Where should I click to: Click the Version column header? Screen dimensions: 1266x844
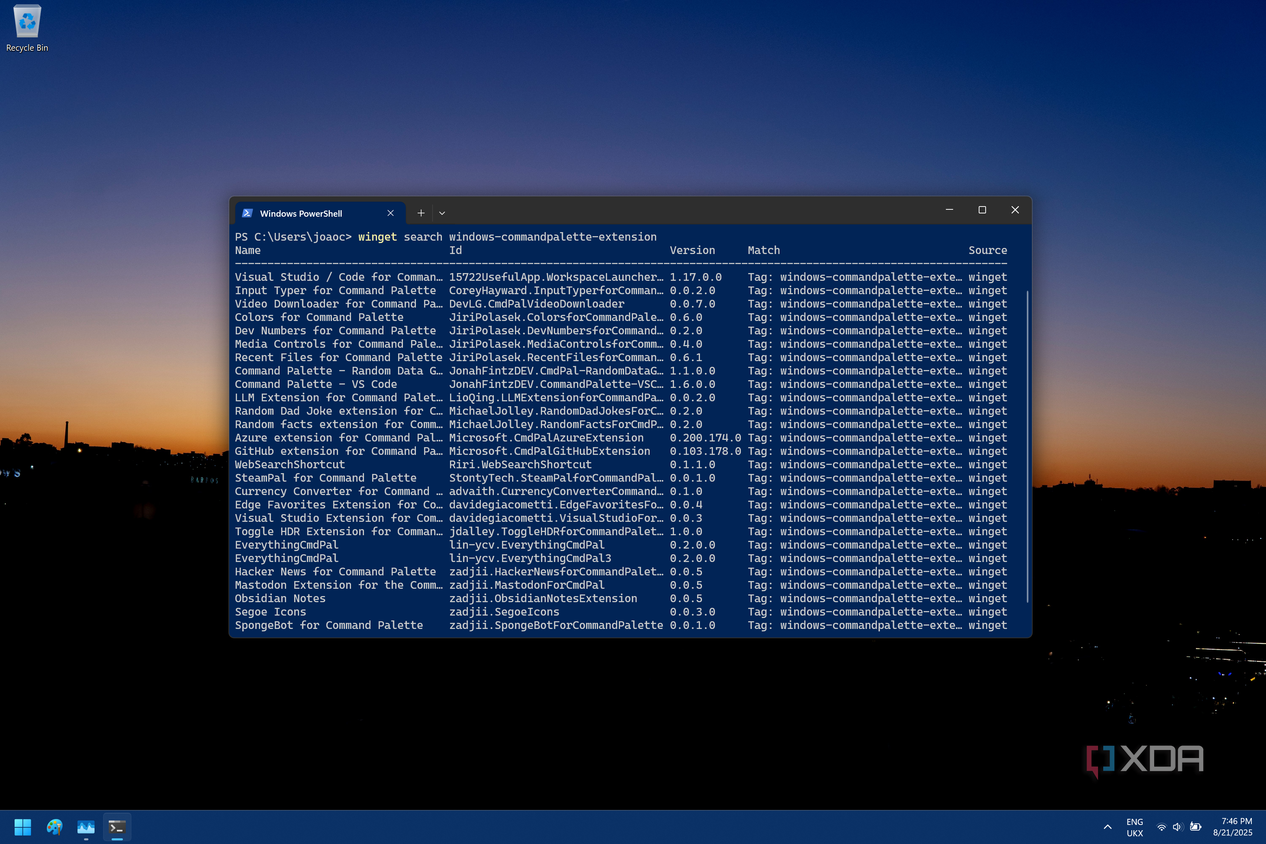[692, 251]
